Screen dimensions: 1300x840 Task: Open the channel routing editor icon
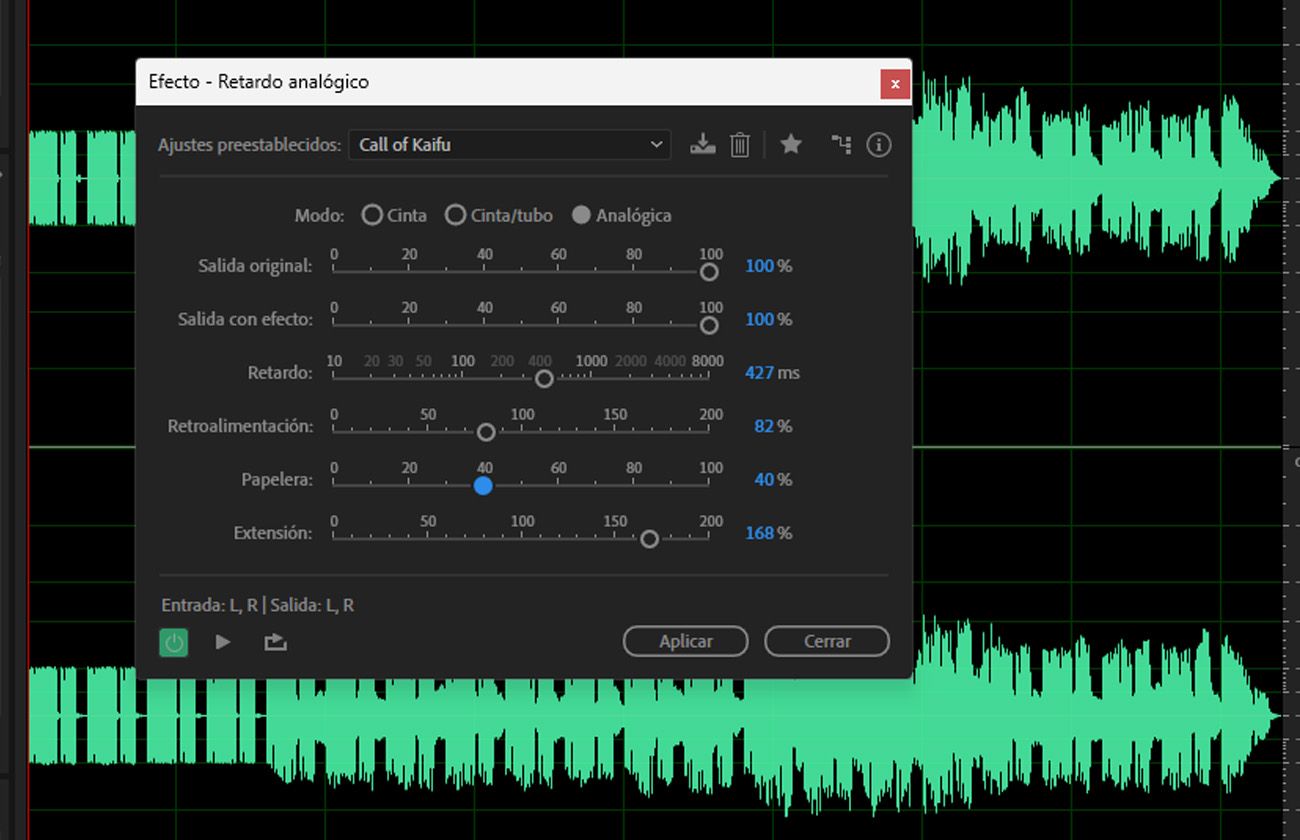pyautogui.click(x=842, y=144)
